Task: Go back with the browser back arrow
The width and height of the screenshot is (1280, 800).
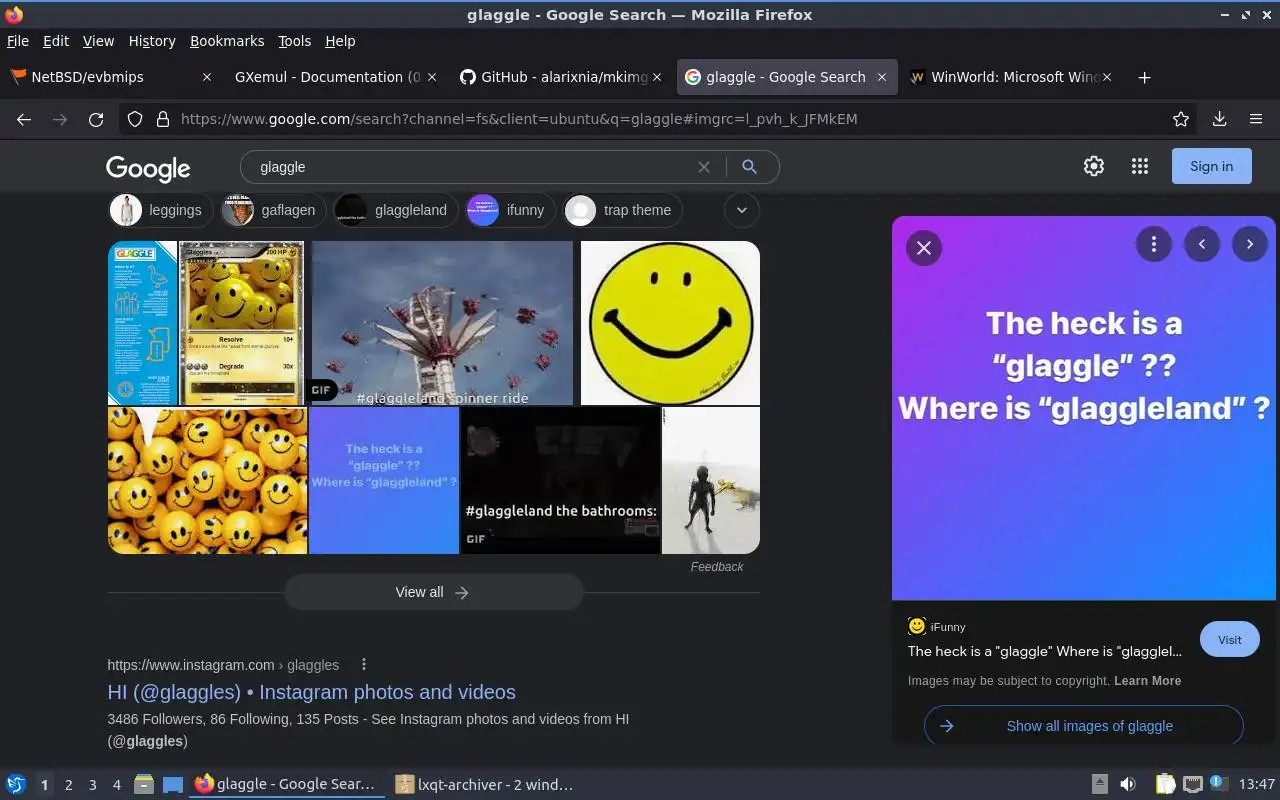Action: tap(24, 119)
